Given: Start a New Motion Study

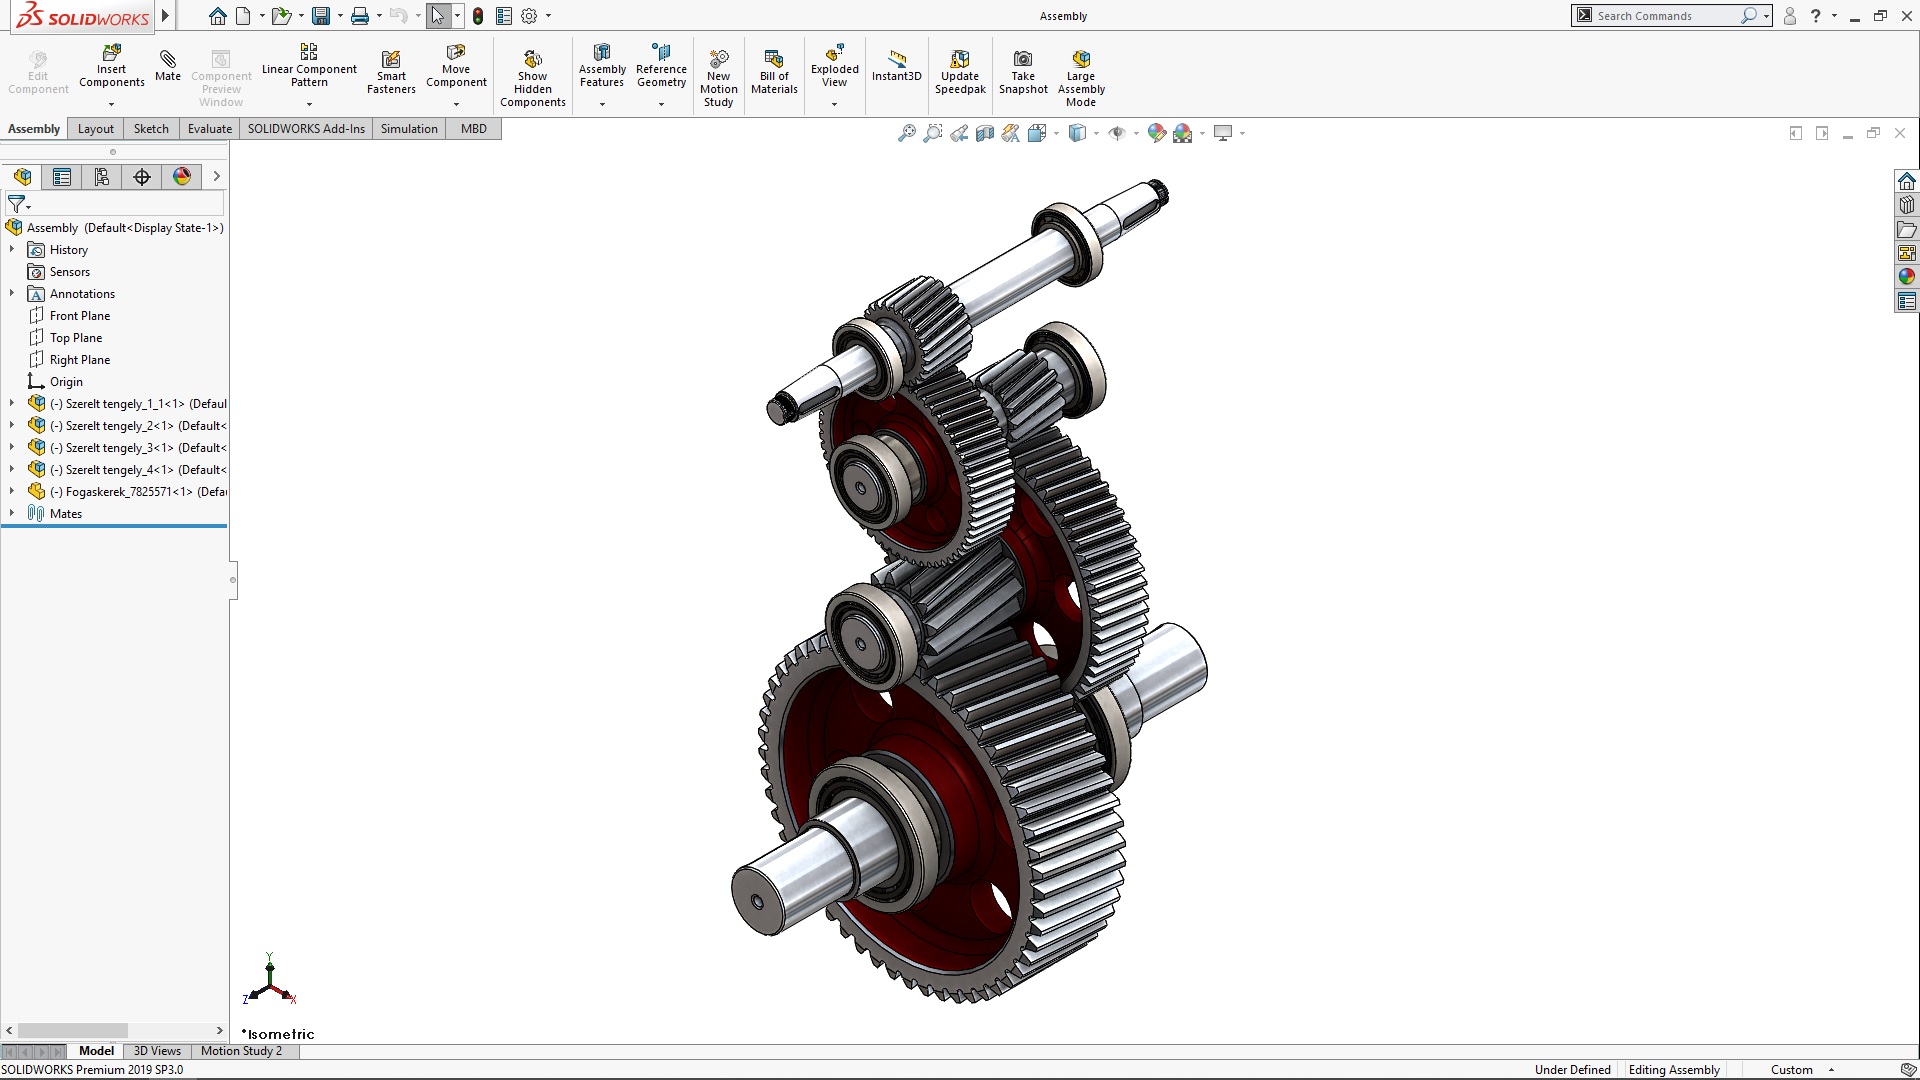Looking at the screenshot, I should [x=718, y=59].
